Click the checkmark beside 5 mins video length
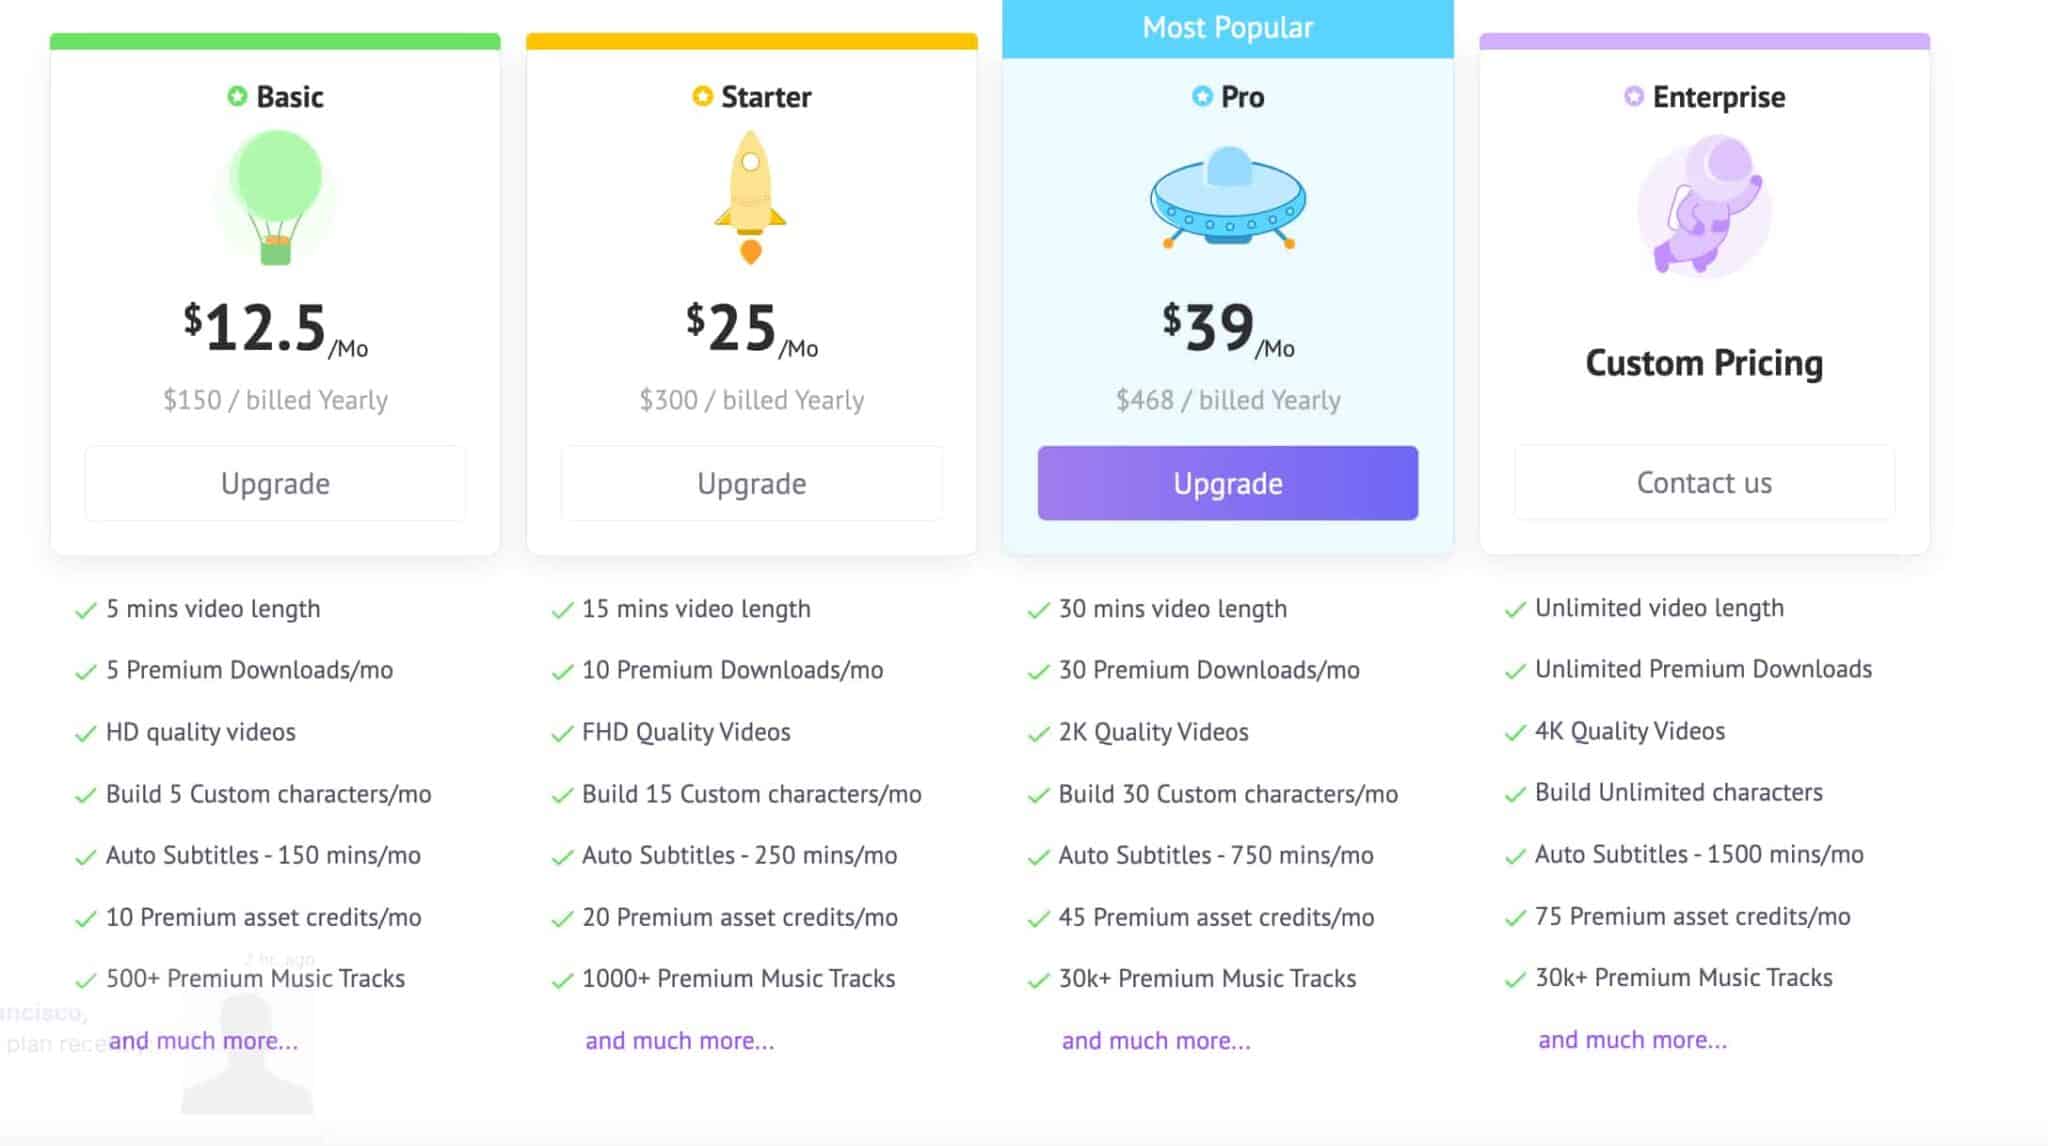This screenshot has height=1146, width=2048. tap(84, 609)
